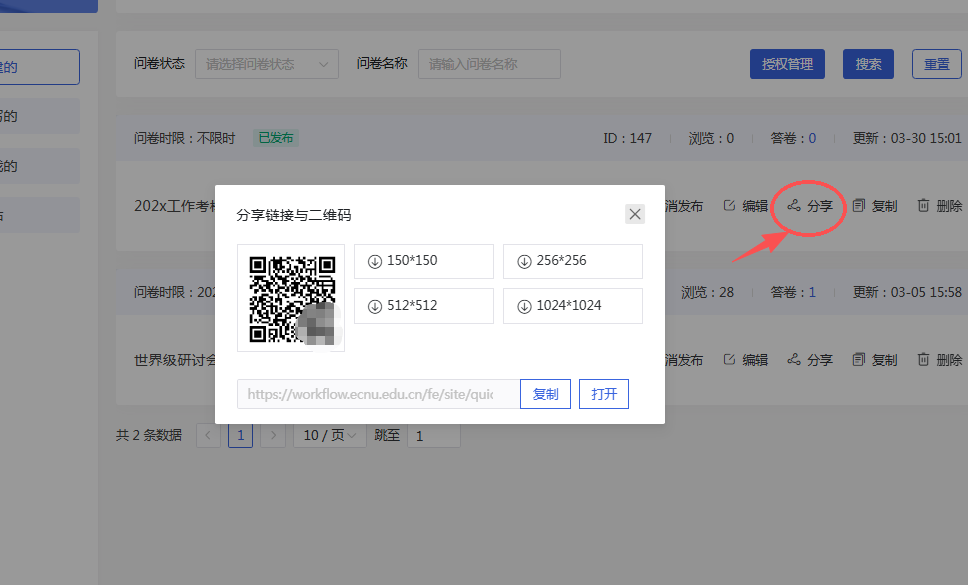Focus the 问卷名称 input field

click(489, 64)
